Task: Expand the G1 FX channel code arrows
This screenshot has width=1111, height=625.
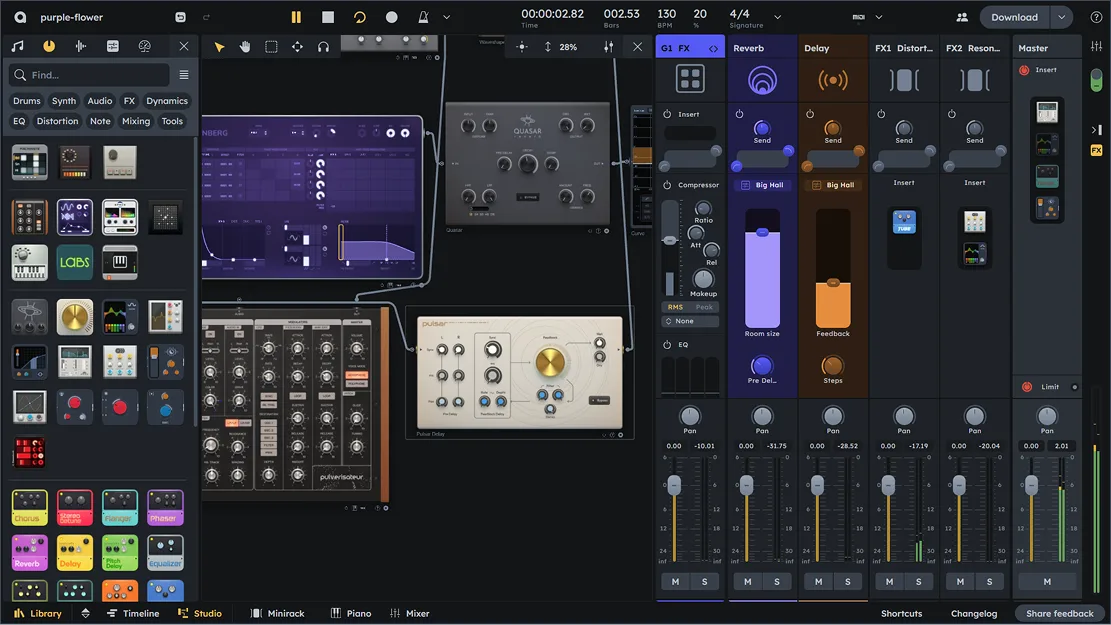Action: (713, 48)
